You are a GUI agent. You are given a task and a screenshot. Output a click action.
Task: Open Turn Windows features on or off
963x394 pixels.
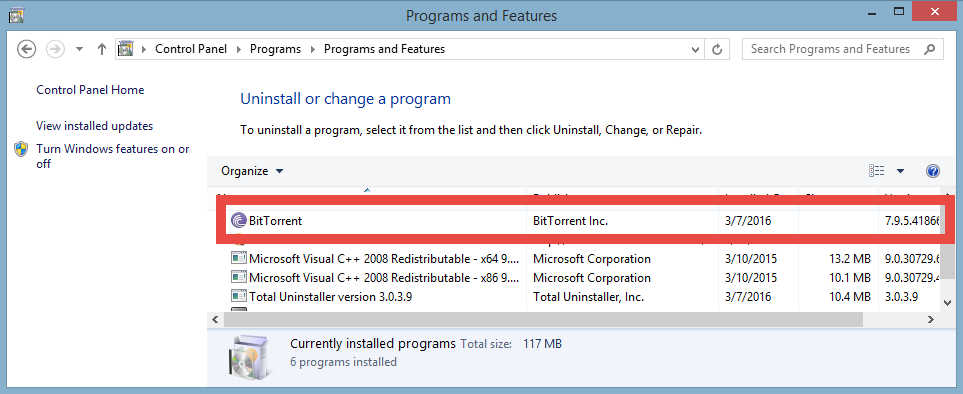pos(113,156)
